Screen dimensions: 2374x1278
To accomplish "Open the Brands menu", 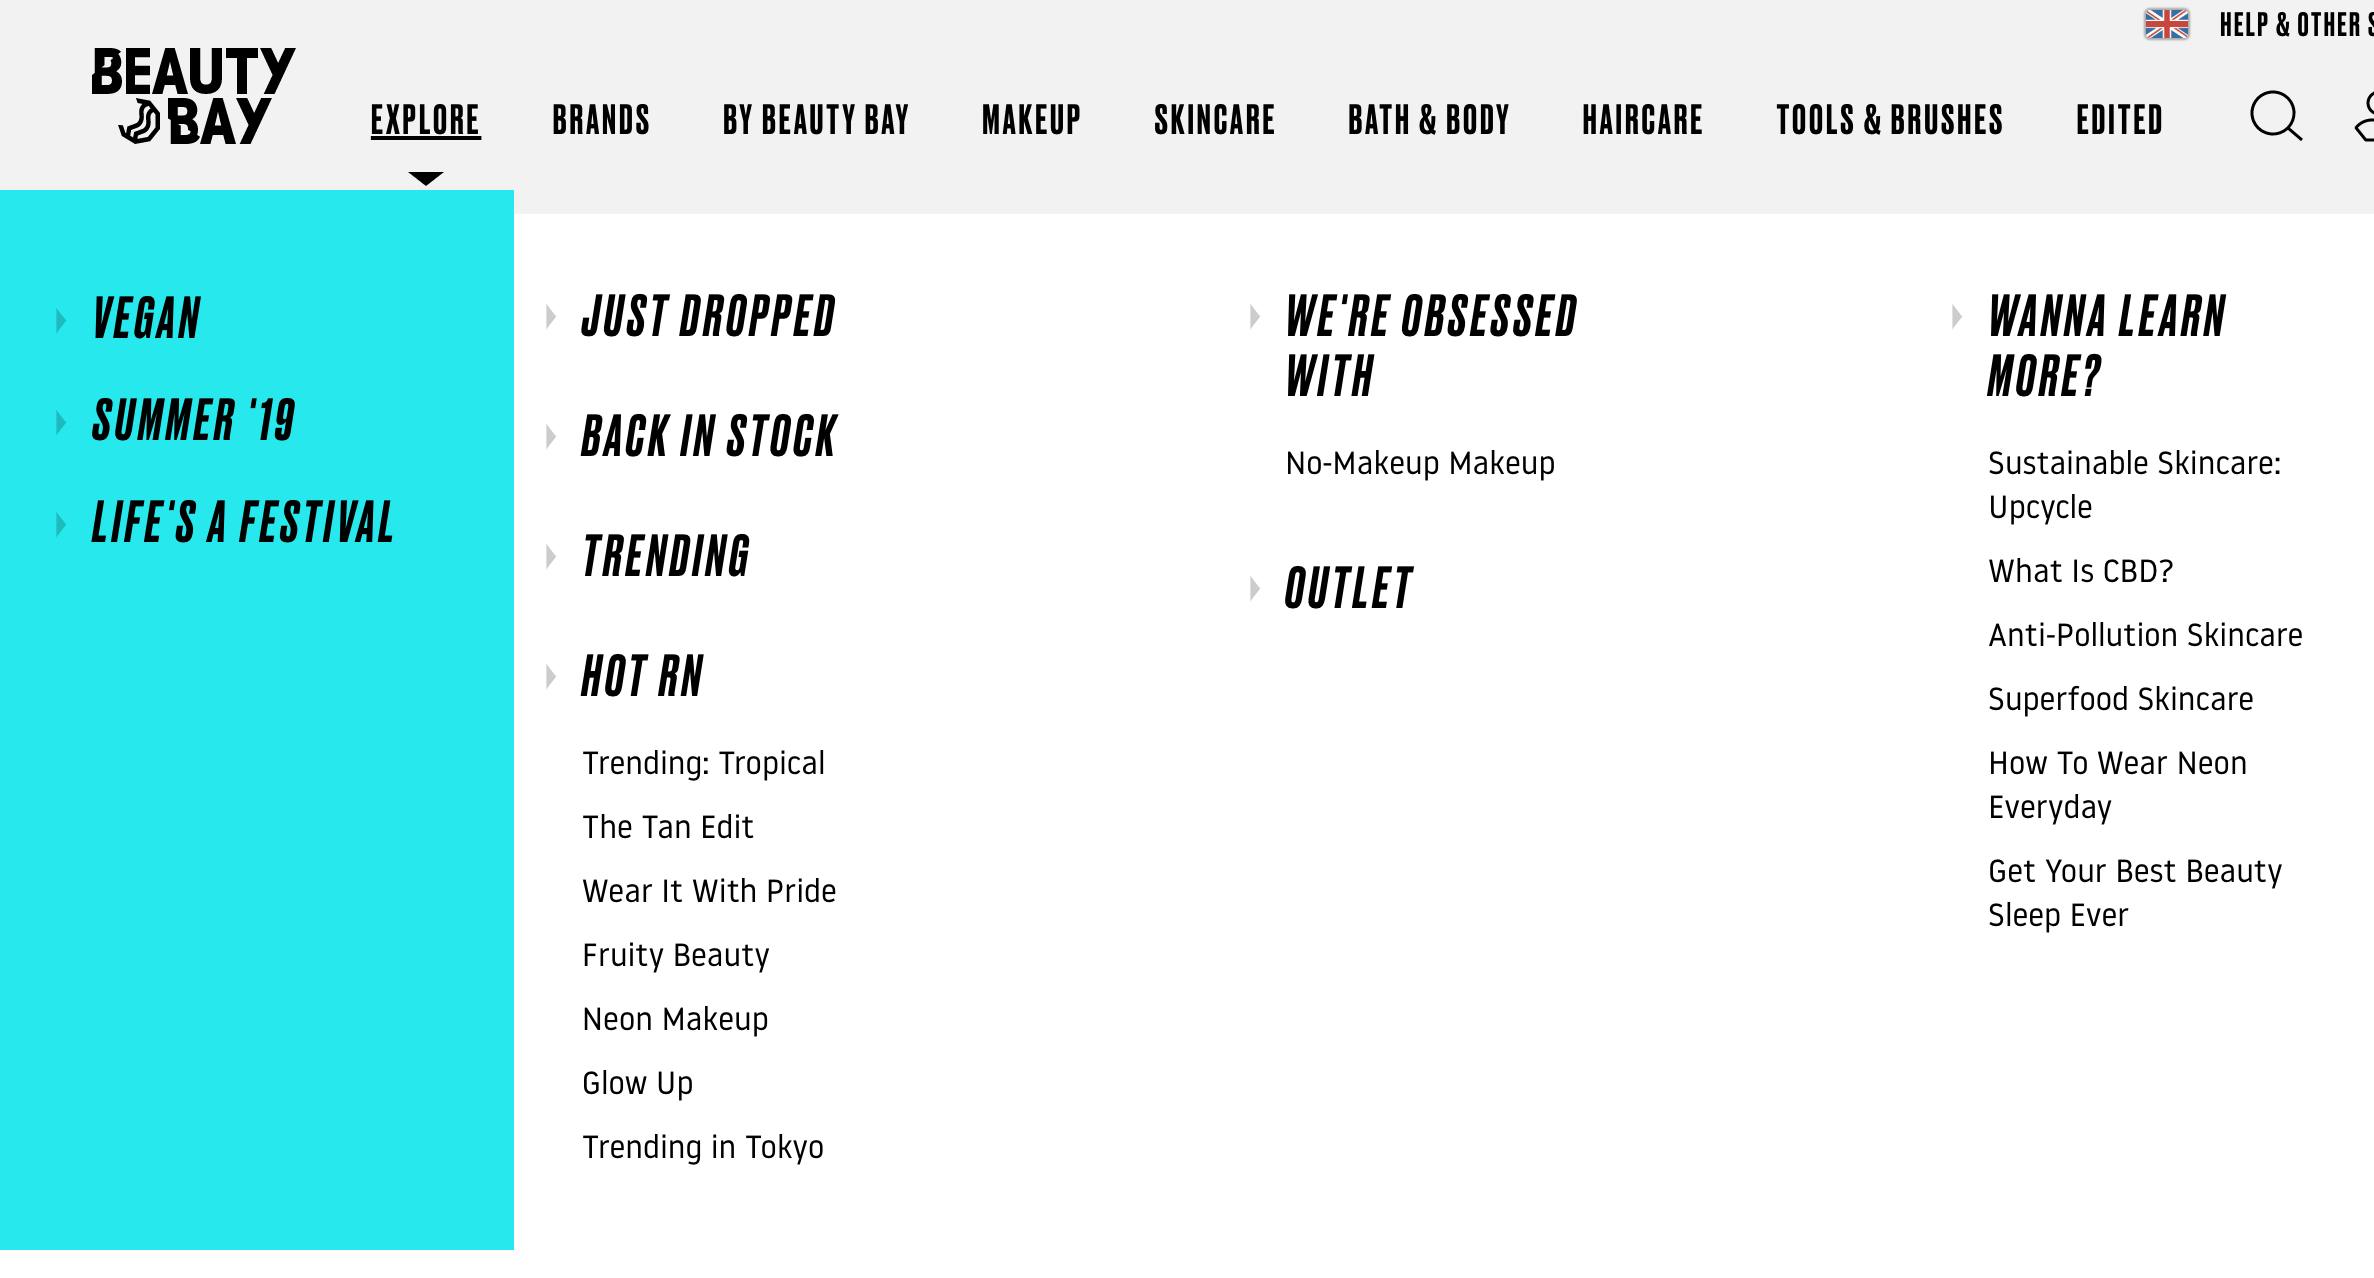I will click(601, 120).
